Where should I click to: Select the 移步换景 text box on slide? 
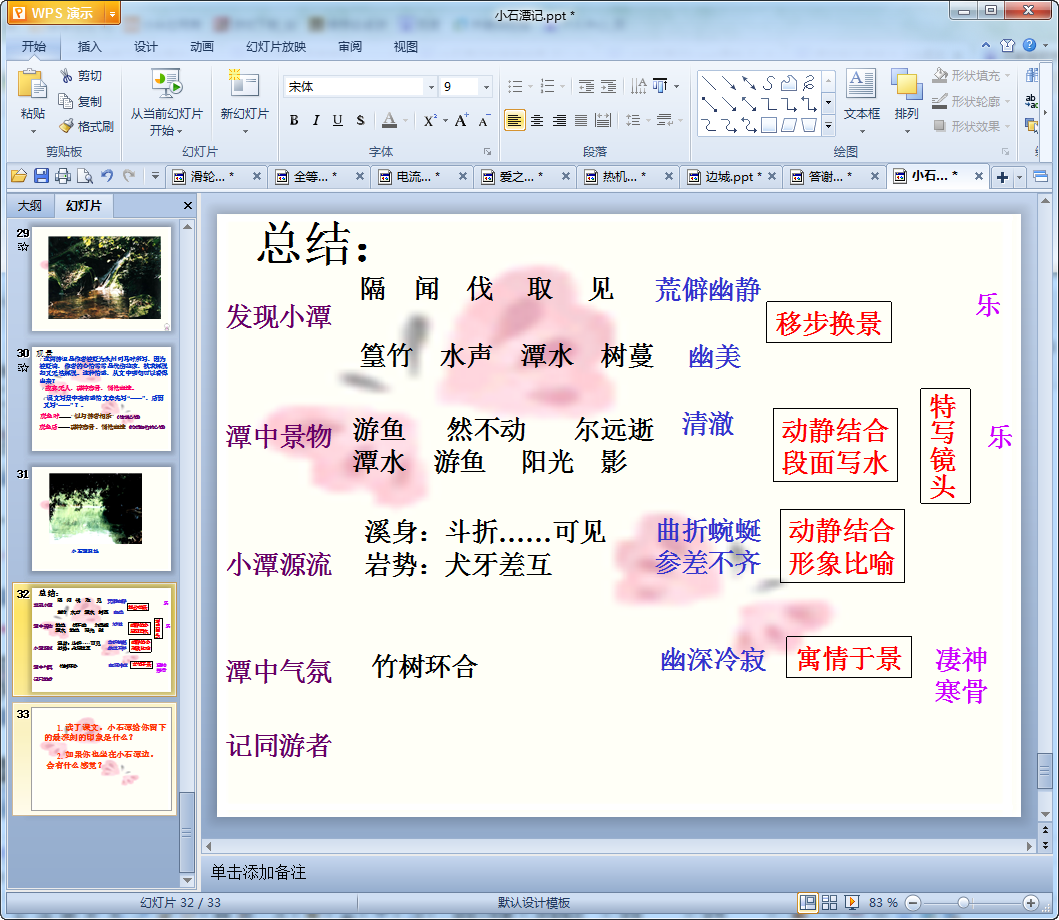click(x=829, y=322)
